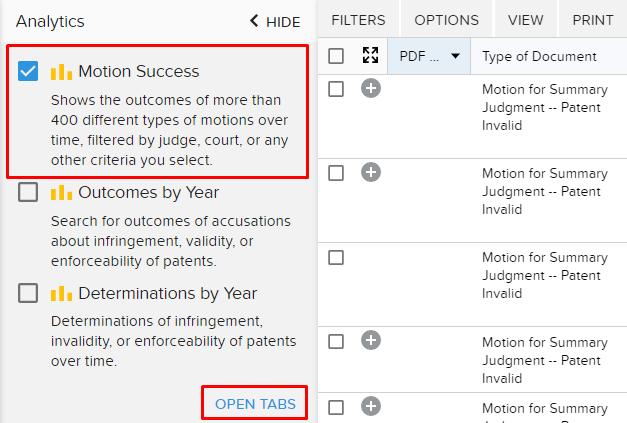The width and height of the screenshot is (627, 423).
Task: Click the Motion Success bar chart icon
Action: 61,72
